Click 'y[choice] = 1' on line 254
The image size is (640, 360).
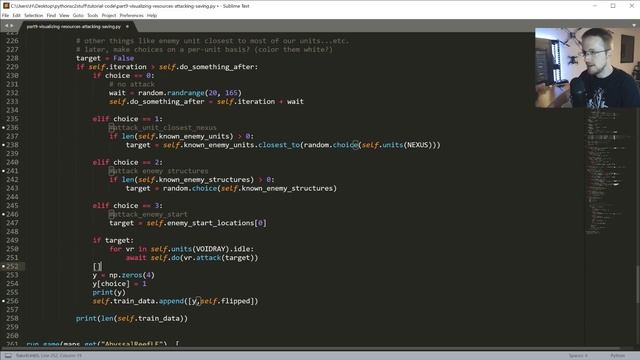pyautogui.click(x=119, y=284)
